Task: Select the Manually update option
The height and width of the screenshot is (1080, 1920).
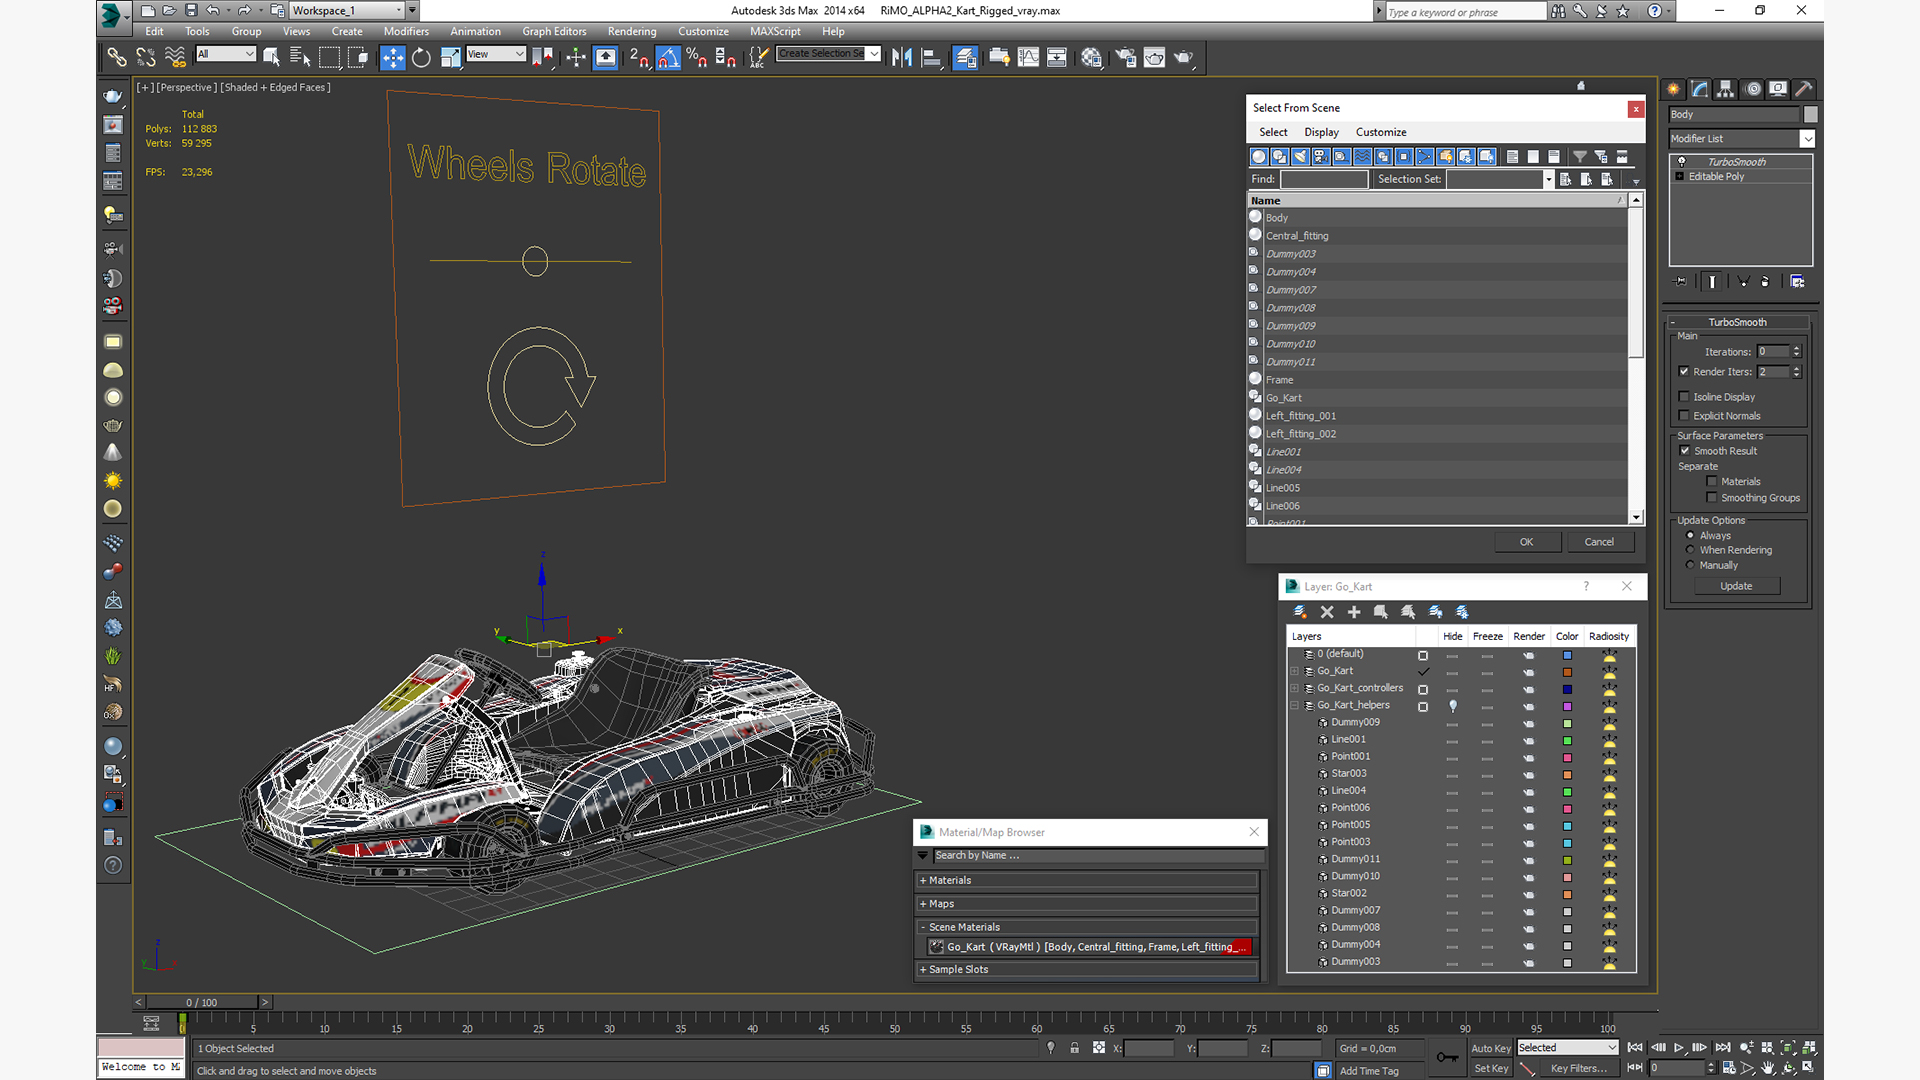Action: (x=1691, y=565)
